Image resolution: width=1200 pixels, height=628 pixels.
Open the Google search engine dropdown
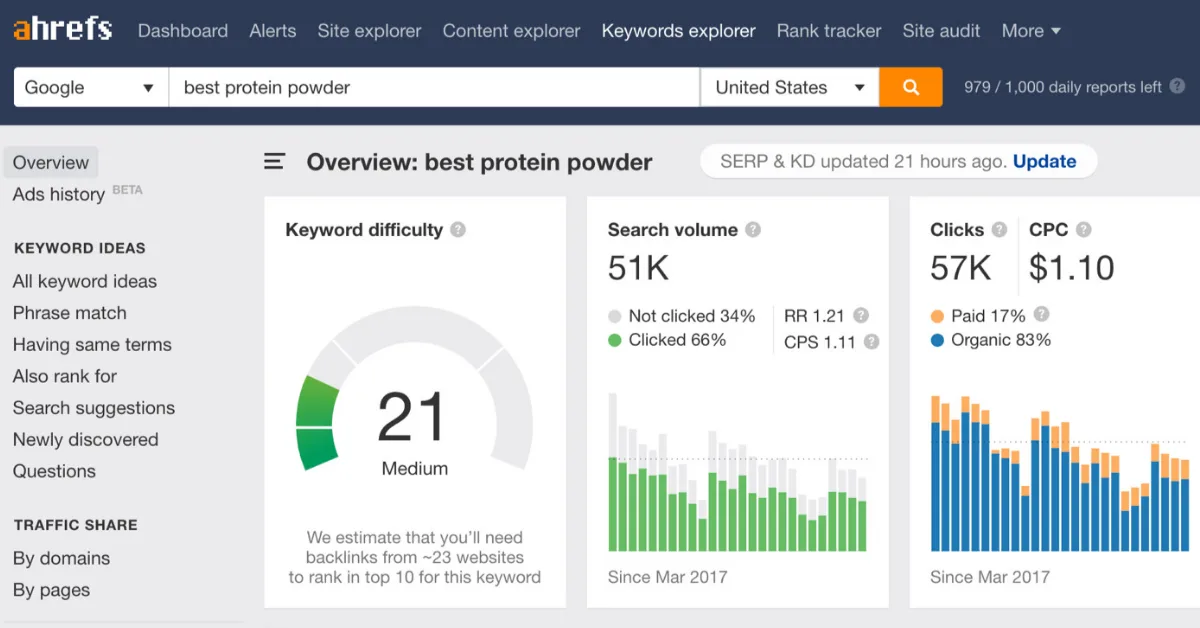90,87
